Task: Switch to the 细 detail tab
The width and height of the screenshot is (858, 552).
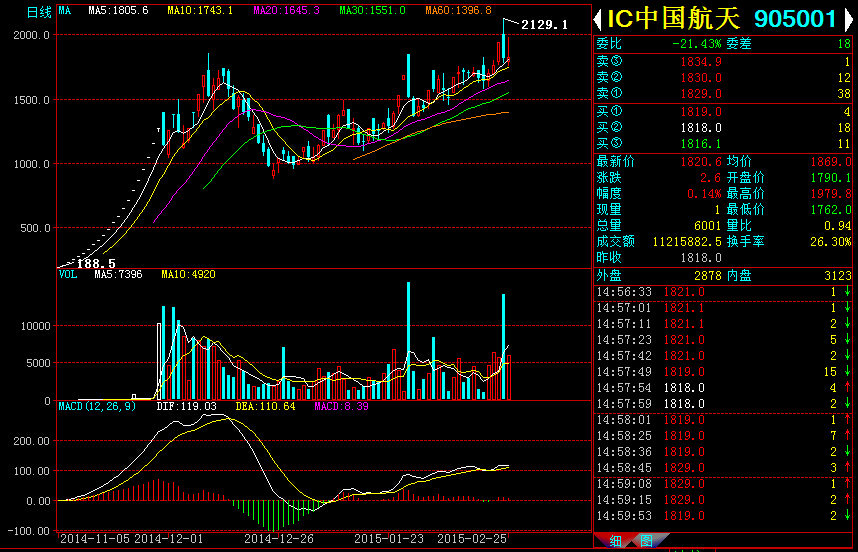Action: pos(616,541)
